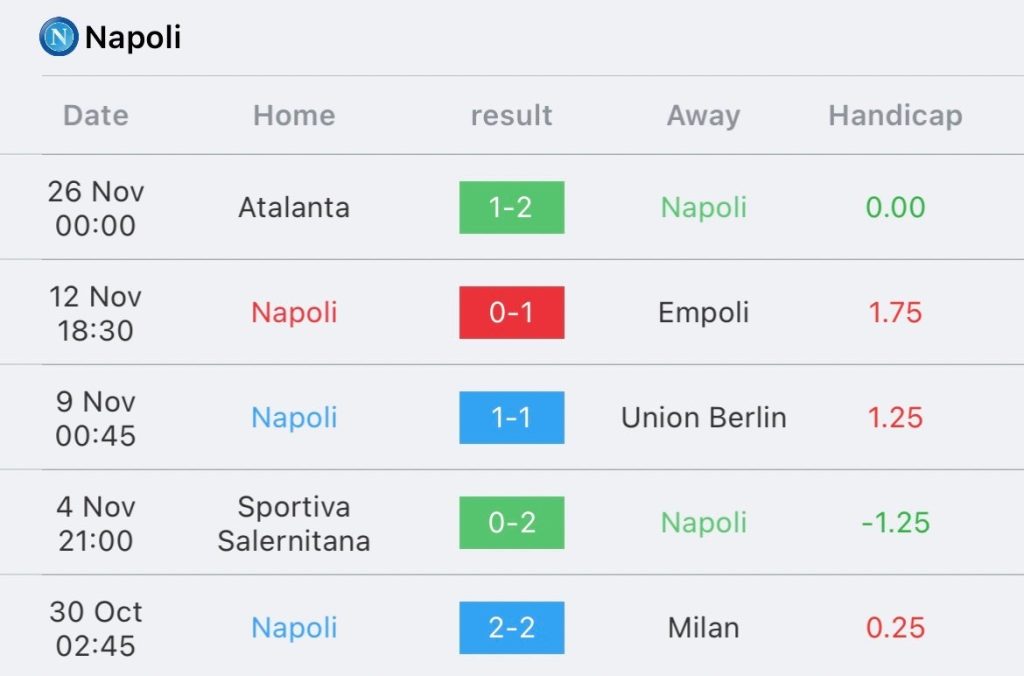Click the -1.25 handicap value
The height and width of the screenshot is (676, 1024).
tap(895, 523)
